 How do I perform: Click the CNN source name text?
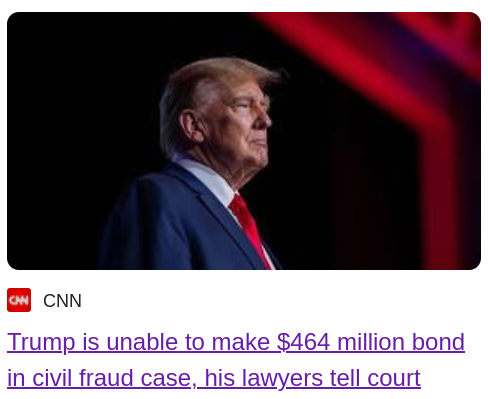[x=62, y=301]
